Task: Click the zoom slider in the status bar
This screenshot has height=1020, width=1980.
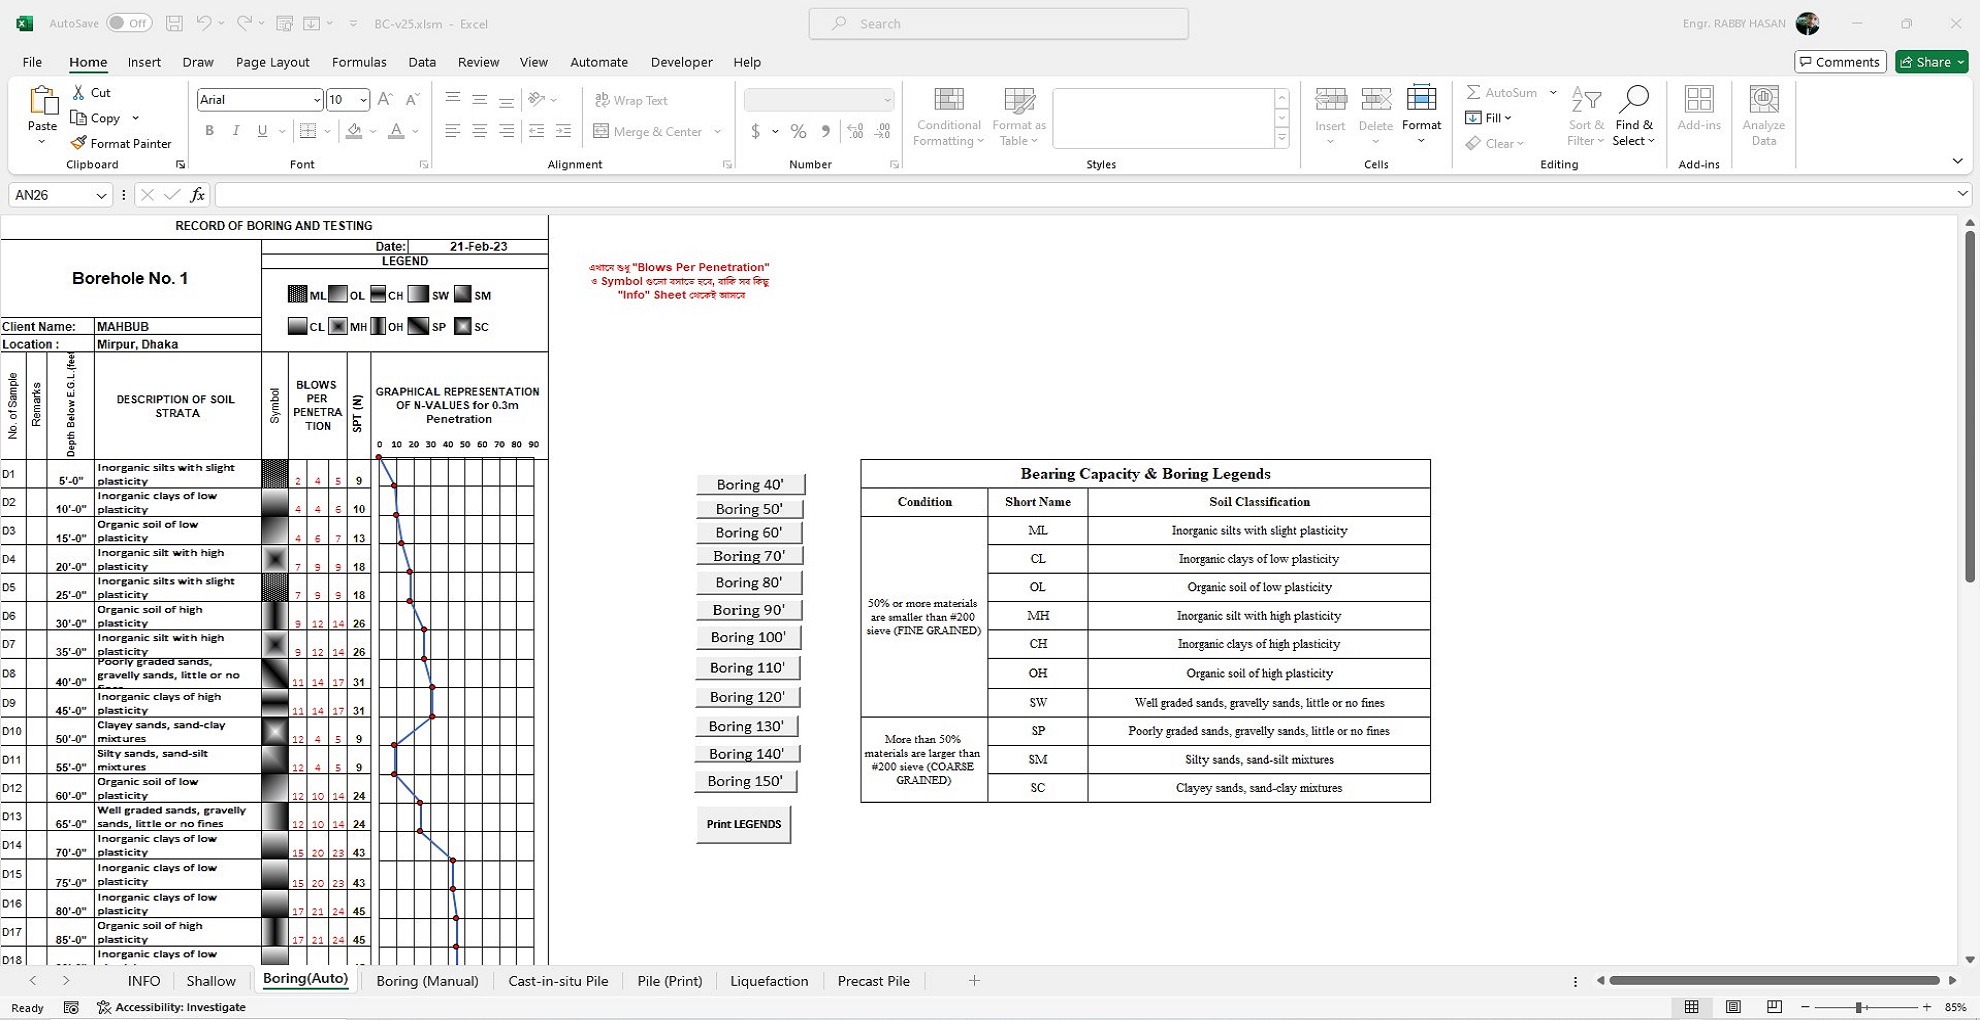Action: tap(1858, 1007)
